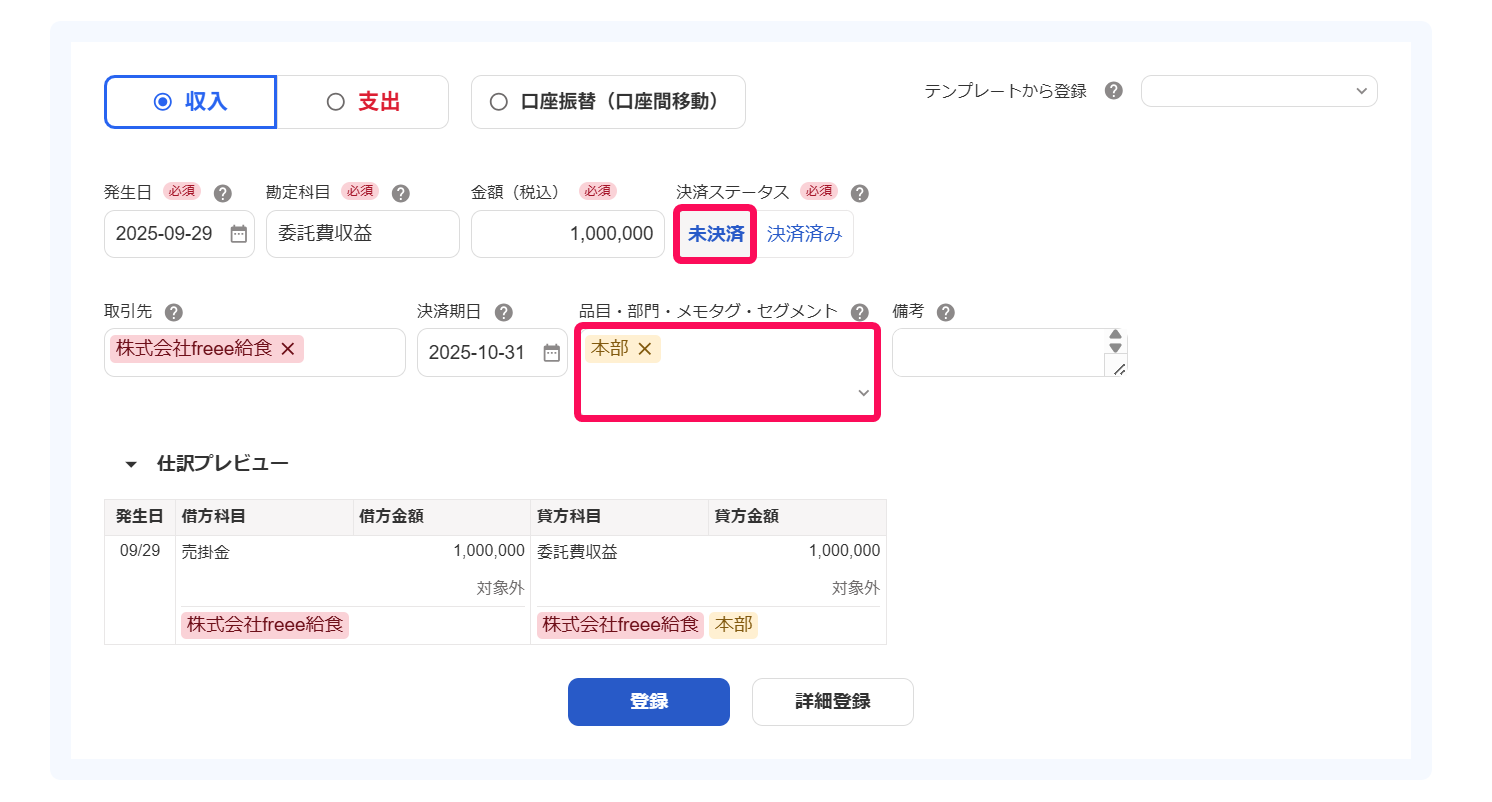Open calendar picker in 決済期日 field
Screen dimensions: 1492x802
coord(552,353)
